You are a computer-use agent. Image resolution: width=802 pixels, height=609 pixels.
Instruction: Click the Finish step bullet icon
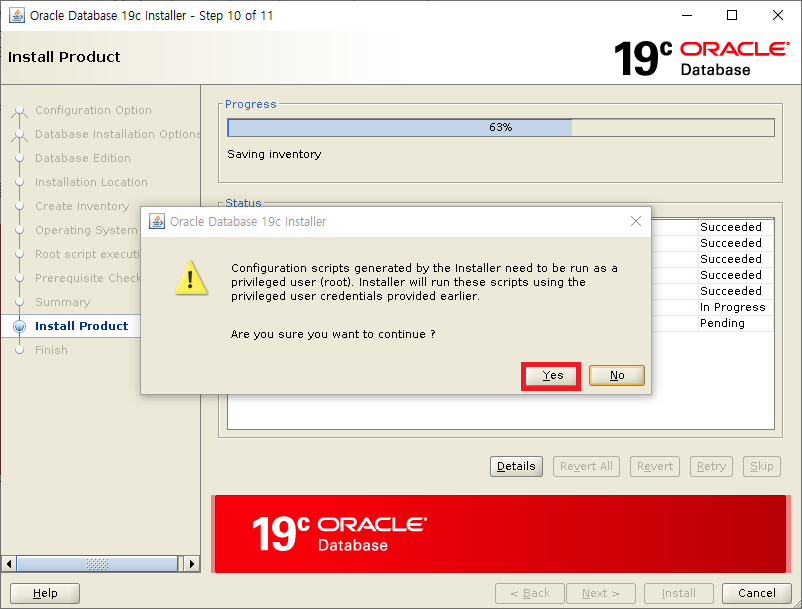tap(19, 350)
